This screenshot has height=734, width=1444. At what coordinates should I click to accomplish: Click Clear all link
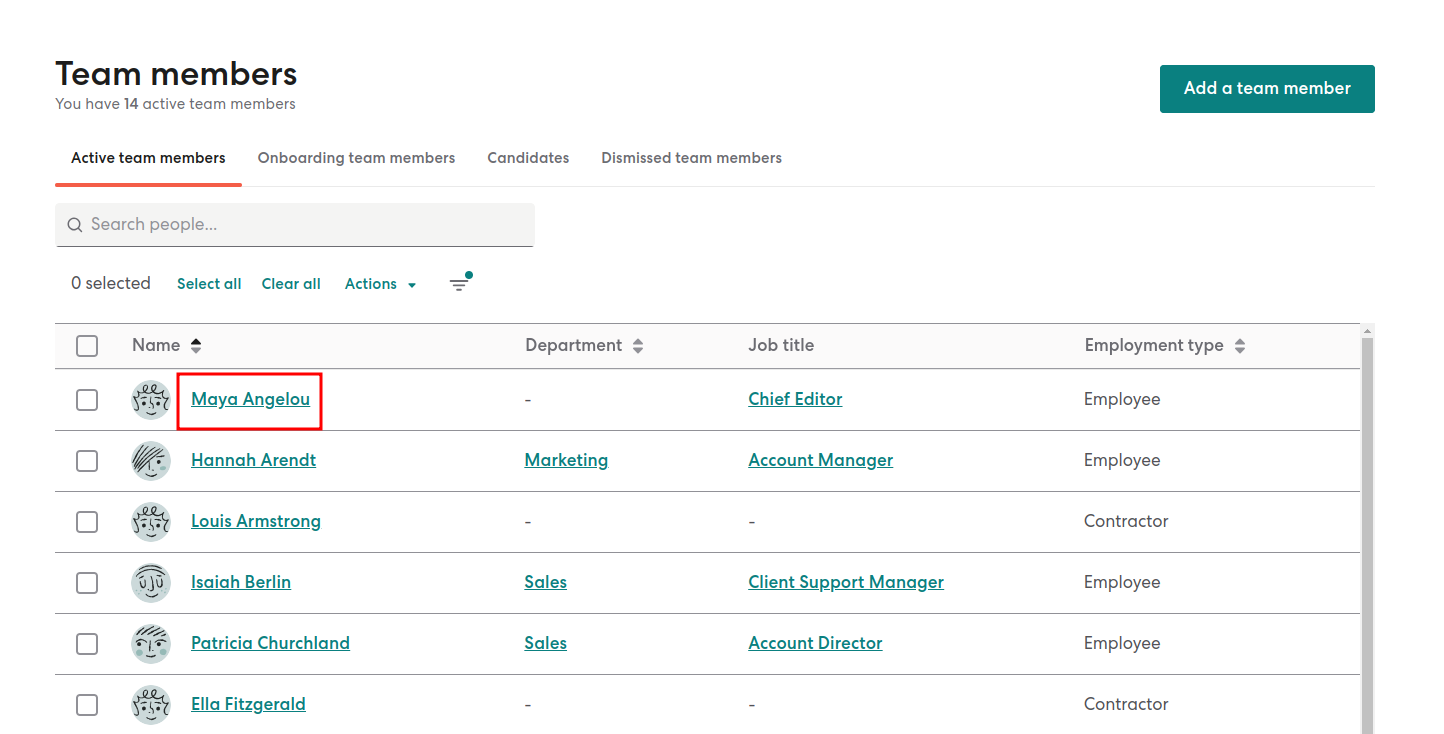pos(291,284)
